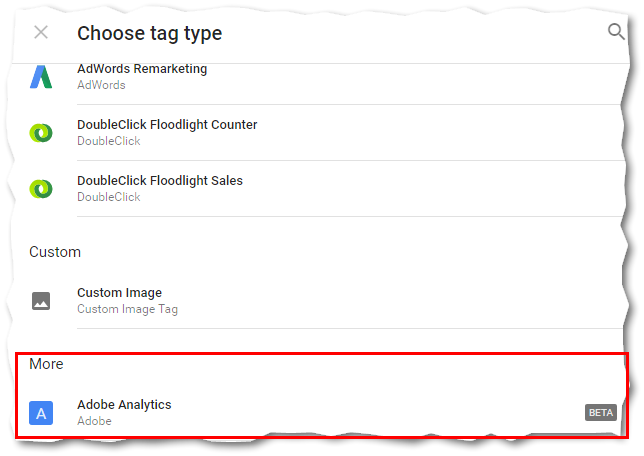Click the Choose tag type title

[x=150, y=33]
